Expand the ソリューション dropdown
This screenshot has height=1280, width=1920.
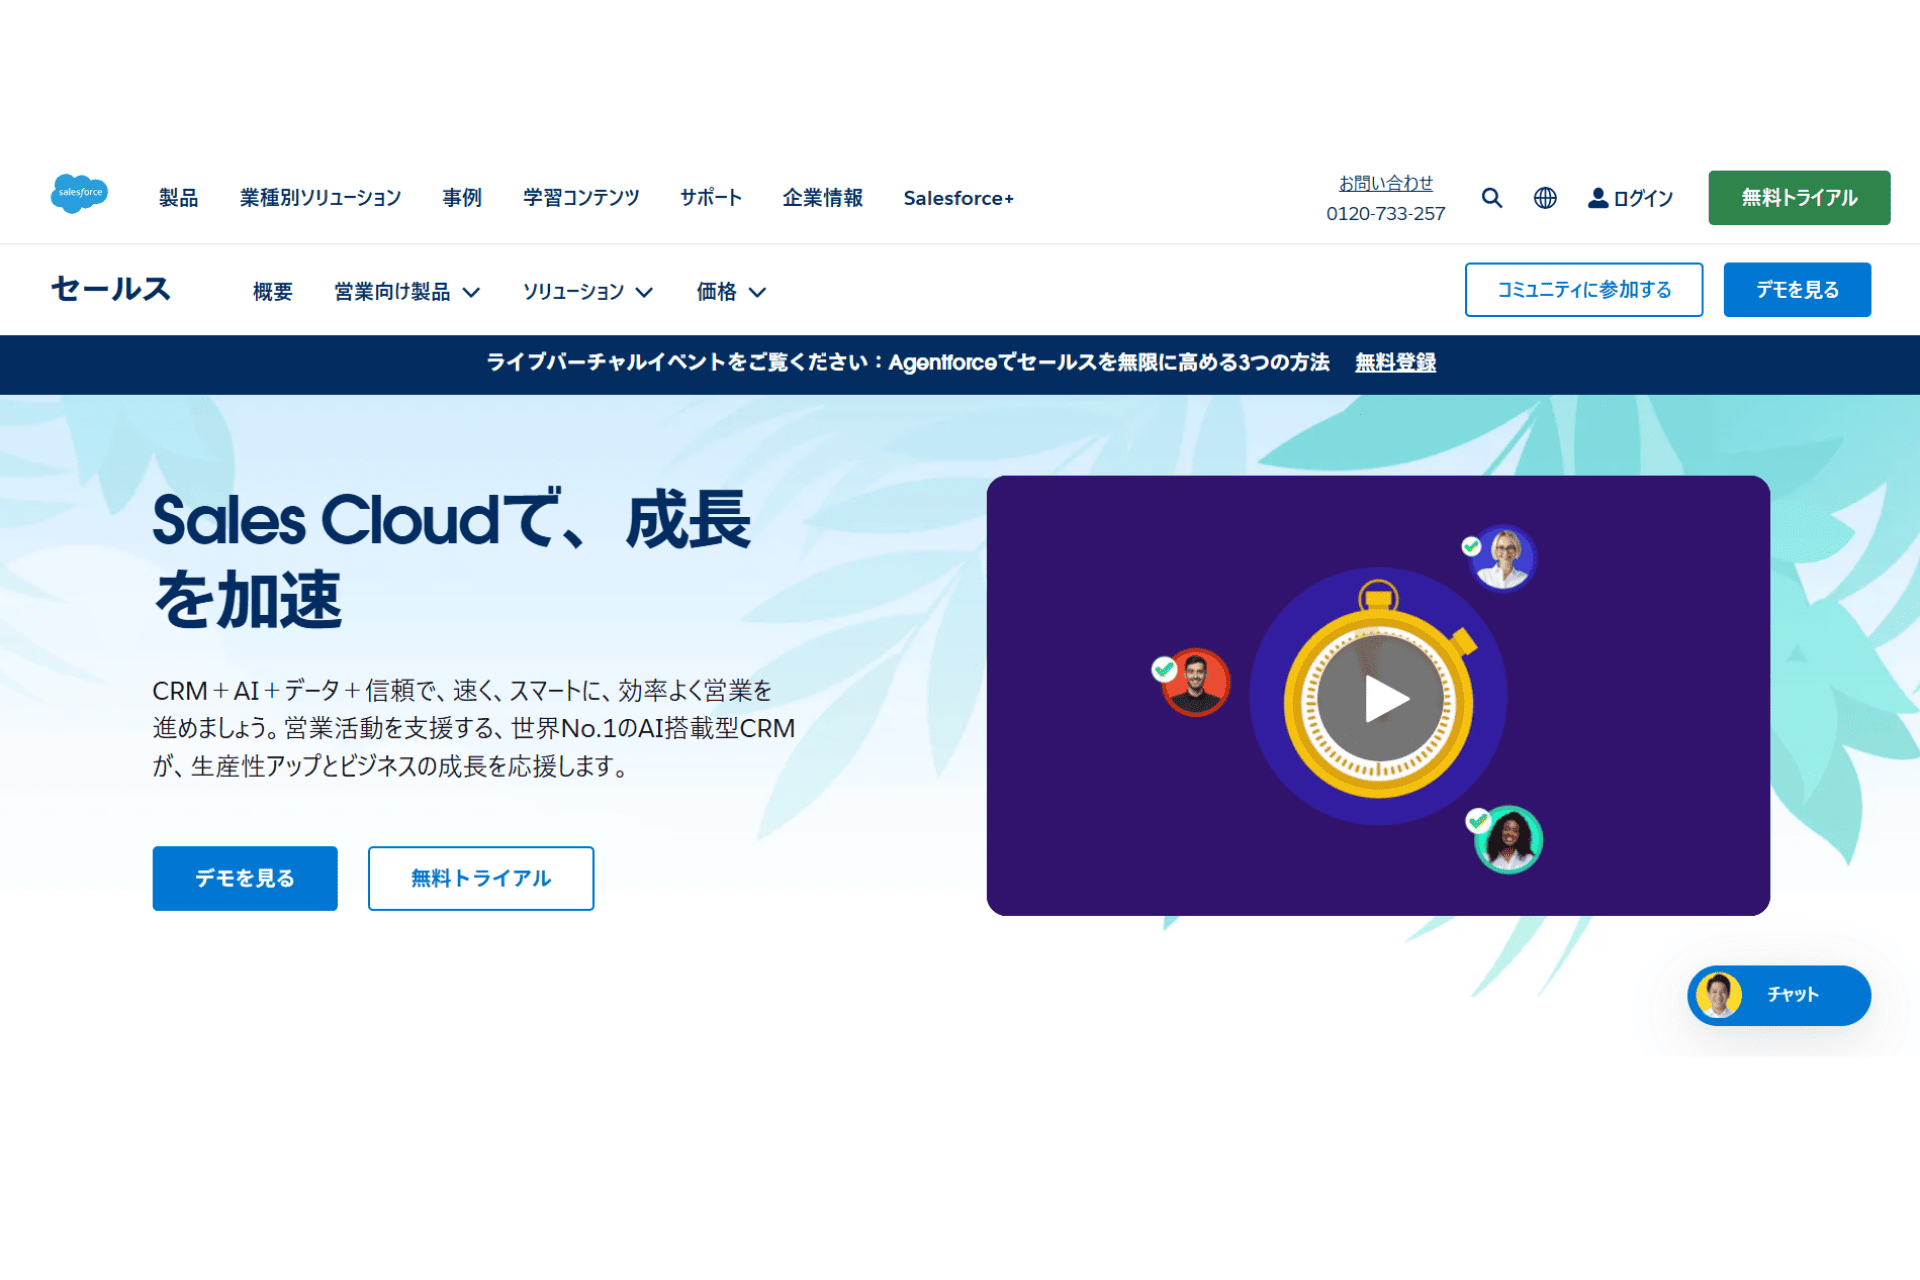(x=587, y=292)
